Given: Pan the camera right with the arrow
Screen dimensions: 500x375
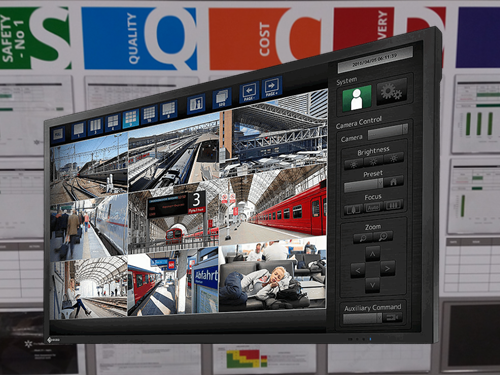Looking at the screenshot, I should tap(387, 268).
